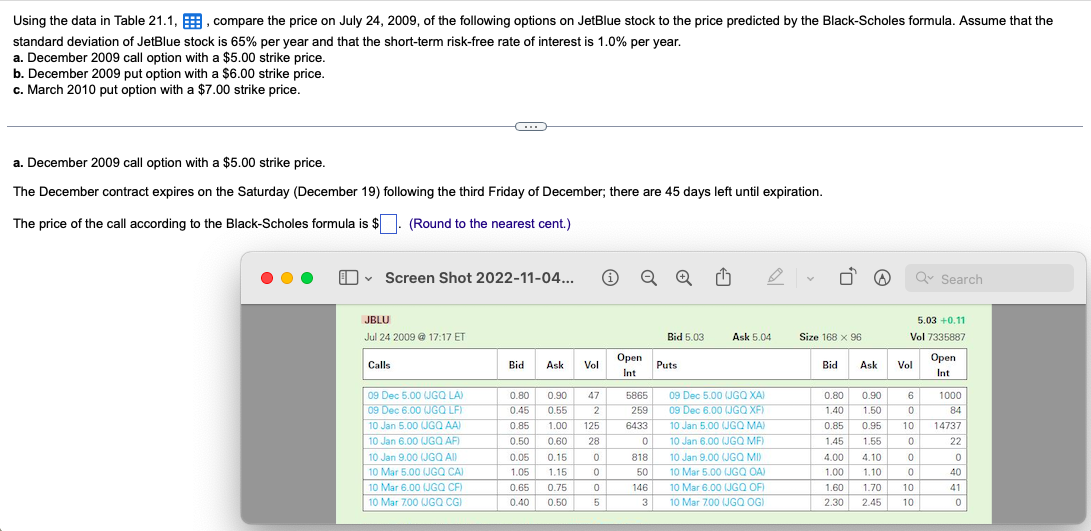
Task: Click the calls volume value 125
Action: (x=592, y=424)
